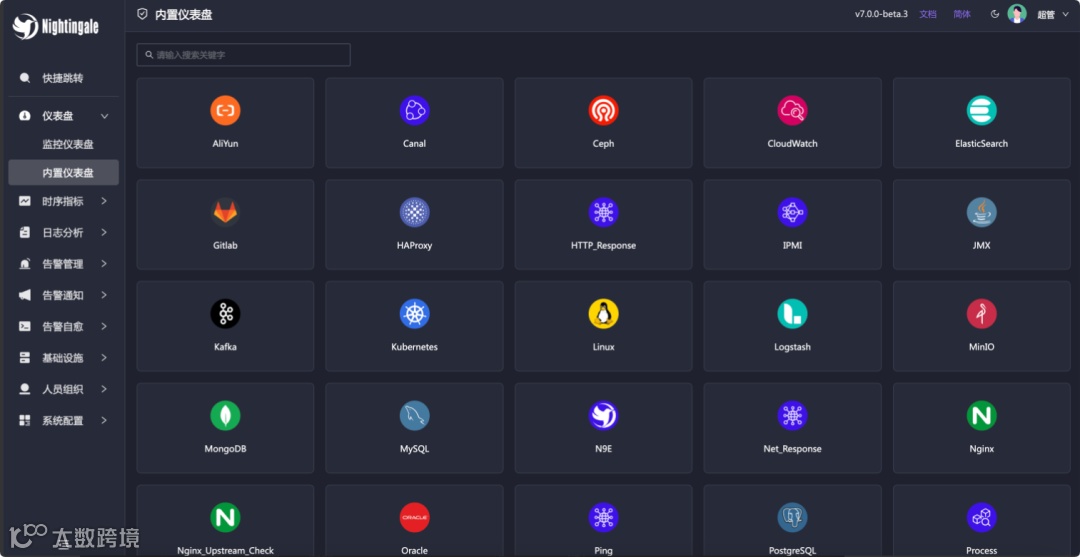Open the Process cubes icon
Viewport: 1080px width, 557px height.
[x=982, y=518]
